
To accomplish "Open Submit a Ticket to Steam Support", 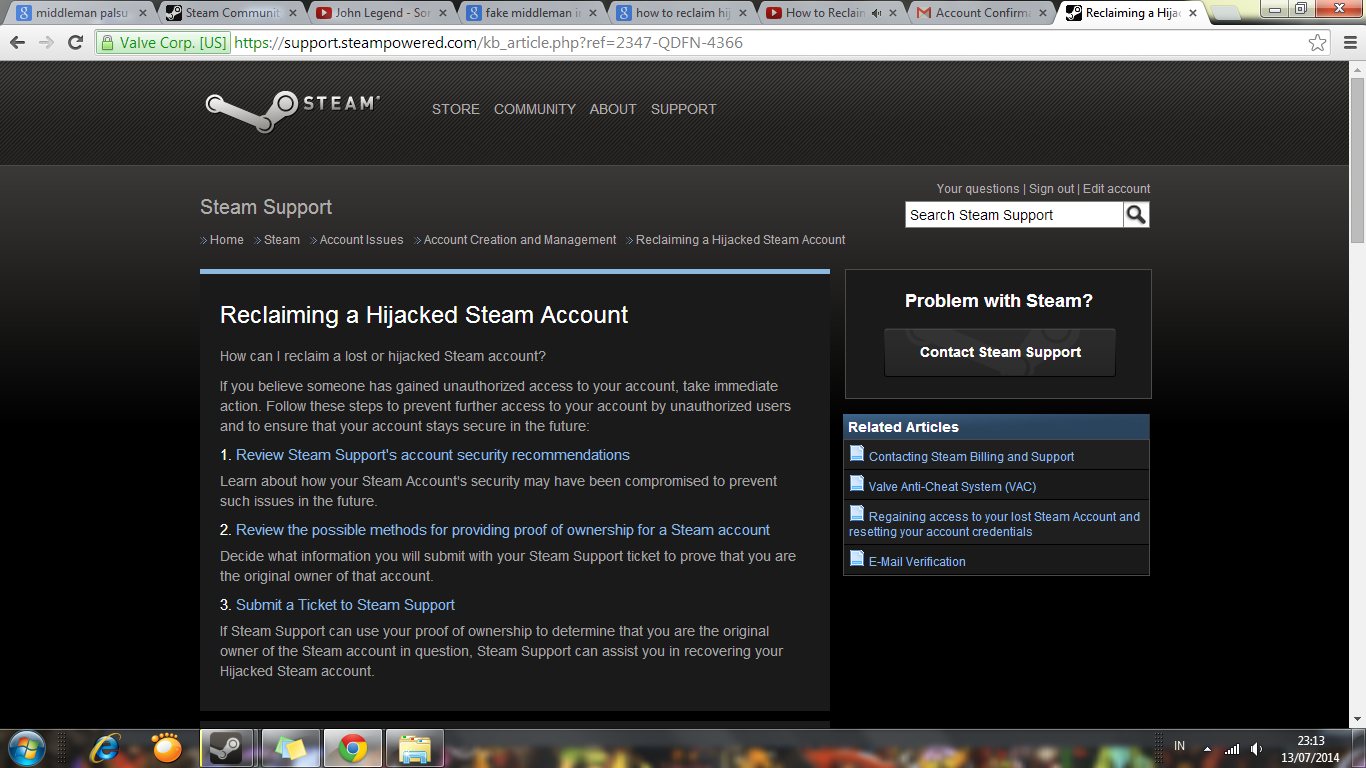I will [x=345, y=605].
